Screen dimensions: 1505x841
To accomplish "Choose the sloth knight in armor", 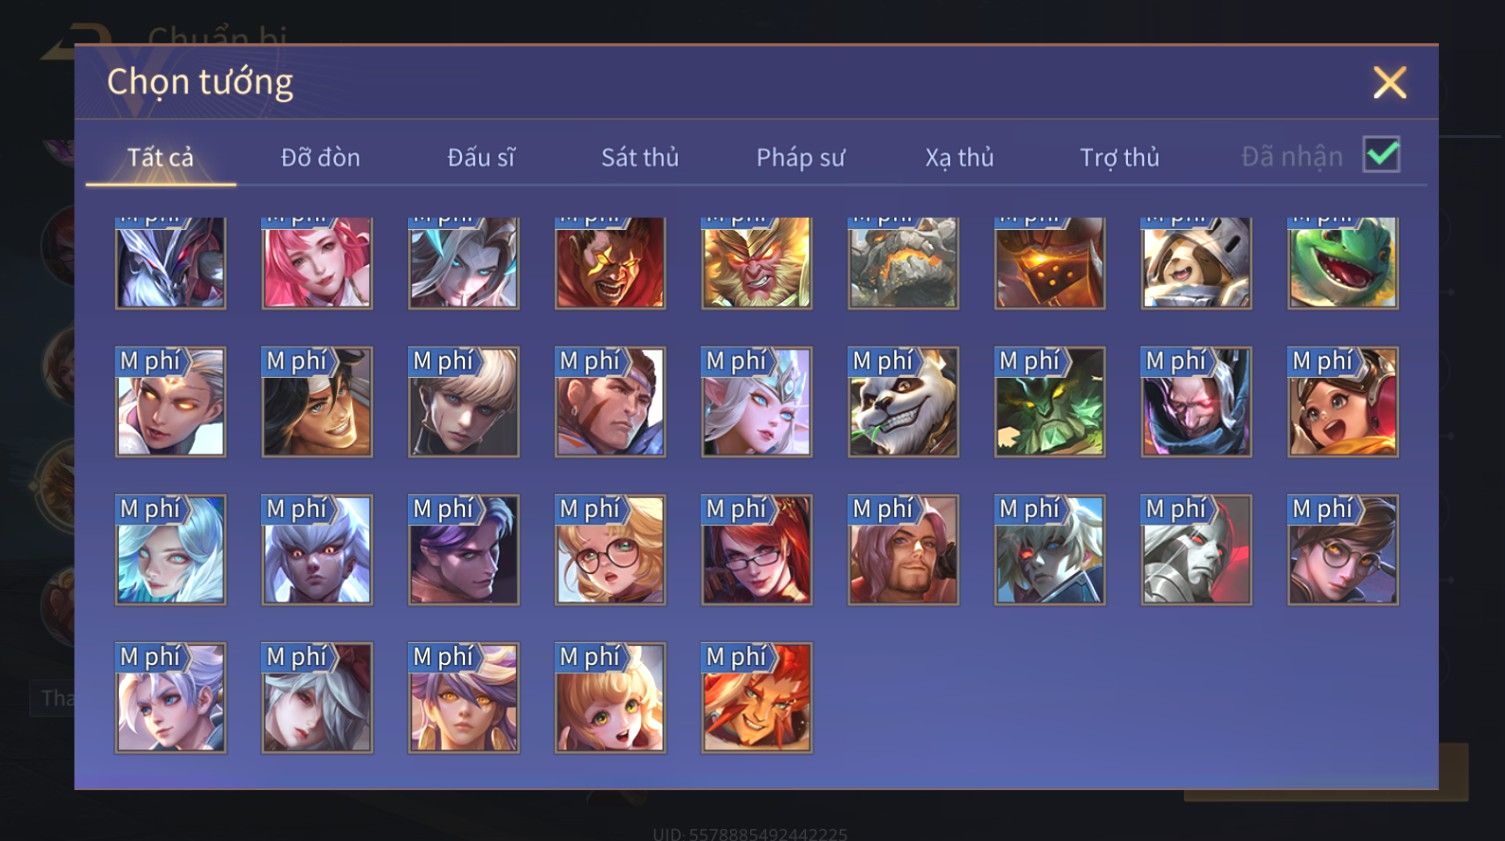I will 1196,263.
